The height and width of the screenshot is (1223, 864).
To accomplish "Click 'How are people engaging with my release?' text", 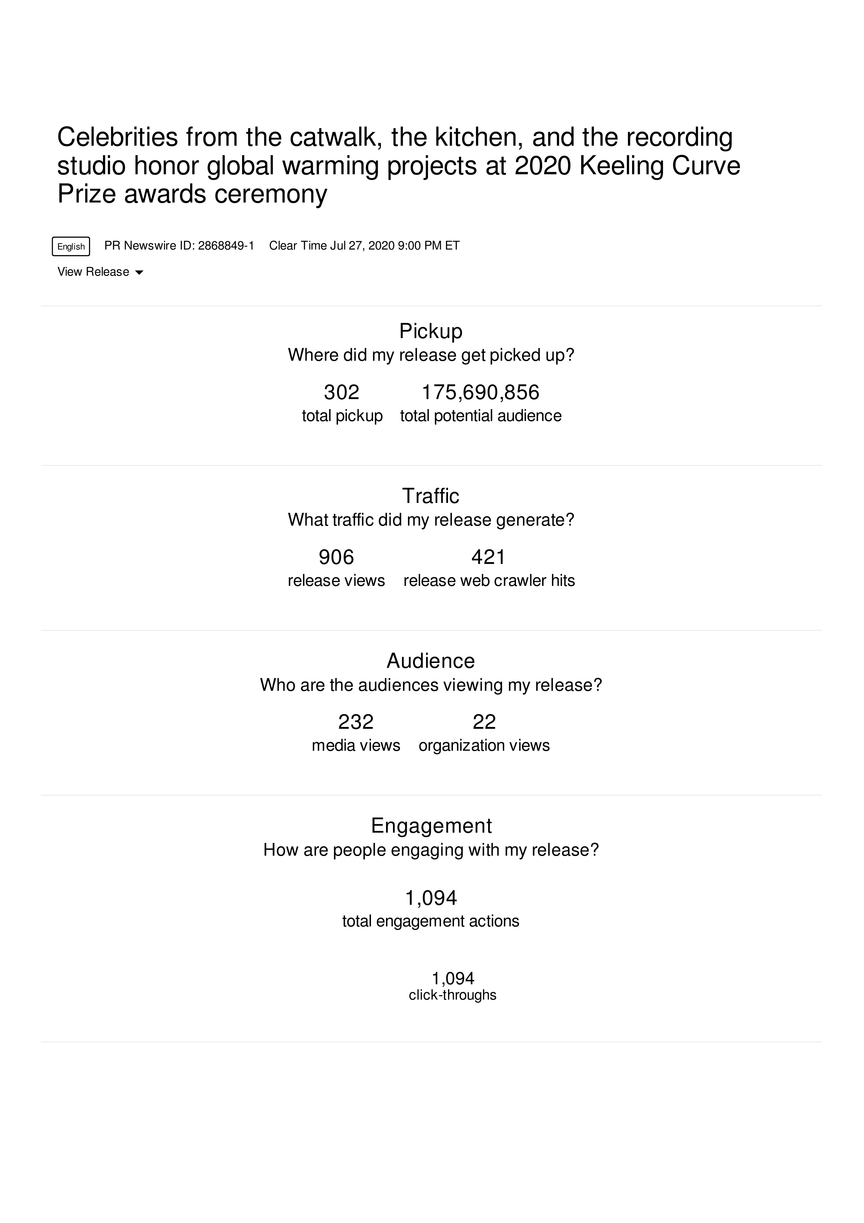I will coord(431,850).
